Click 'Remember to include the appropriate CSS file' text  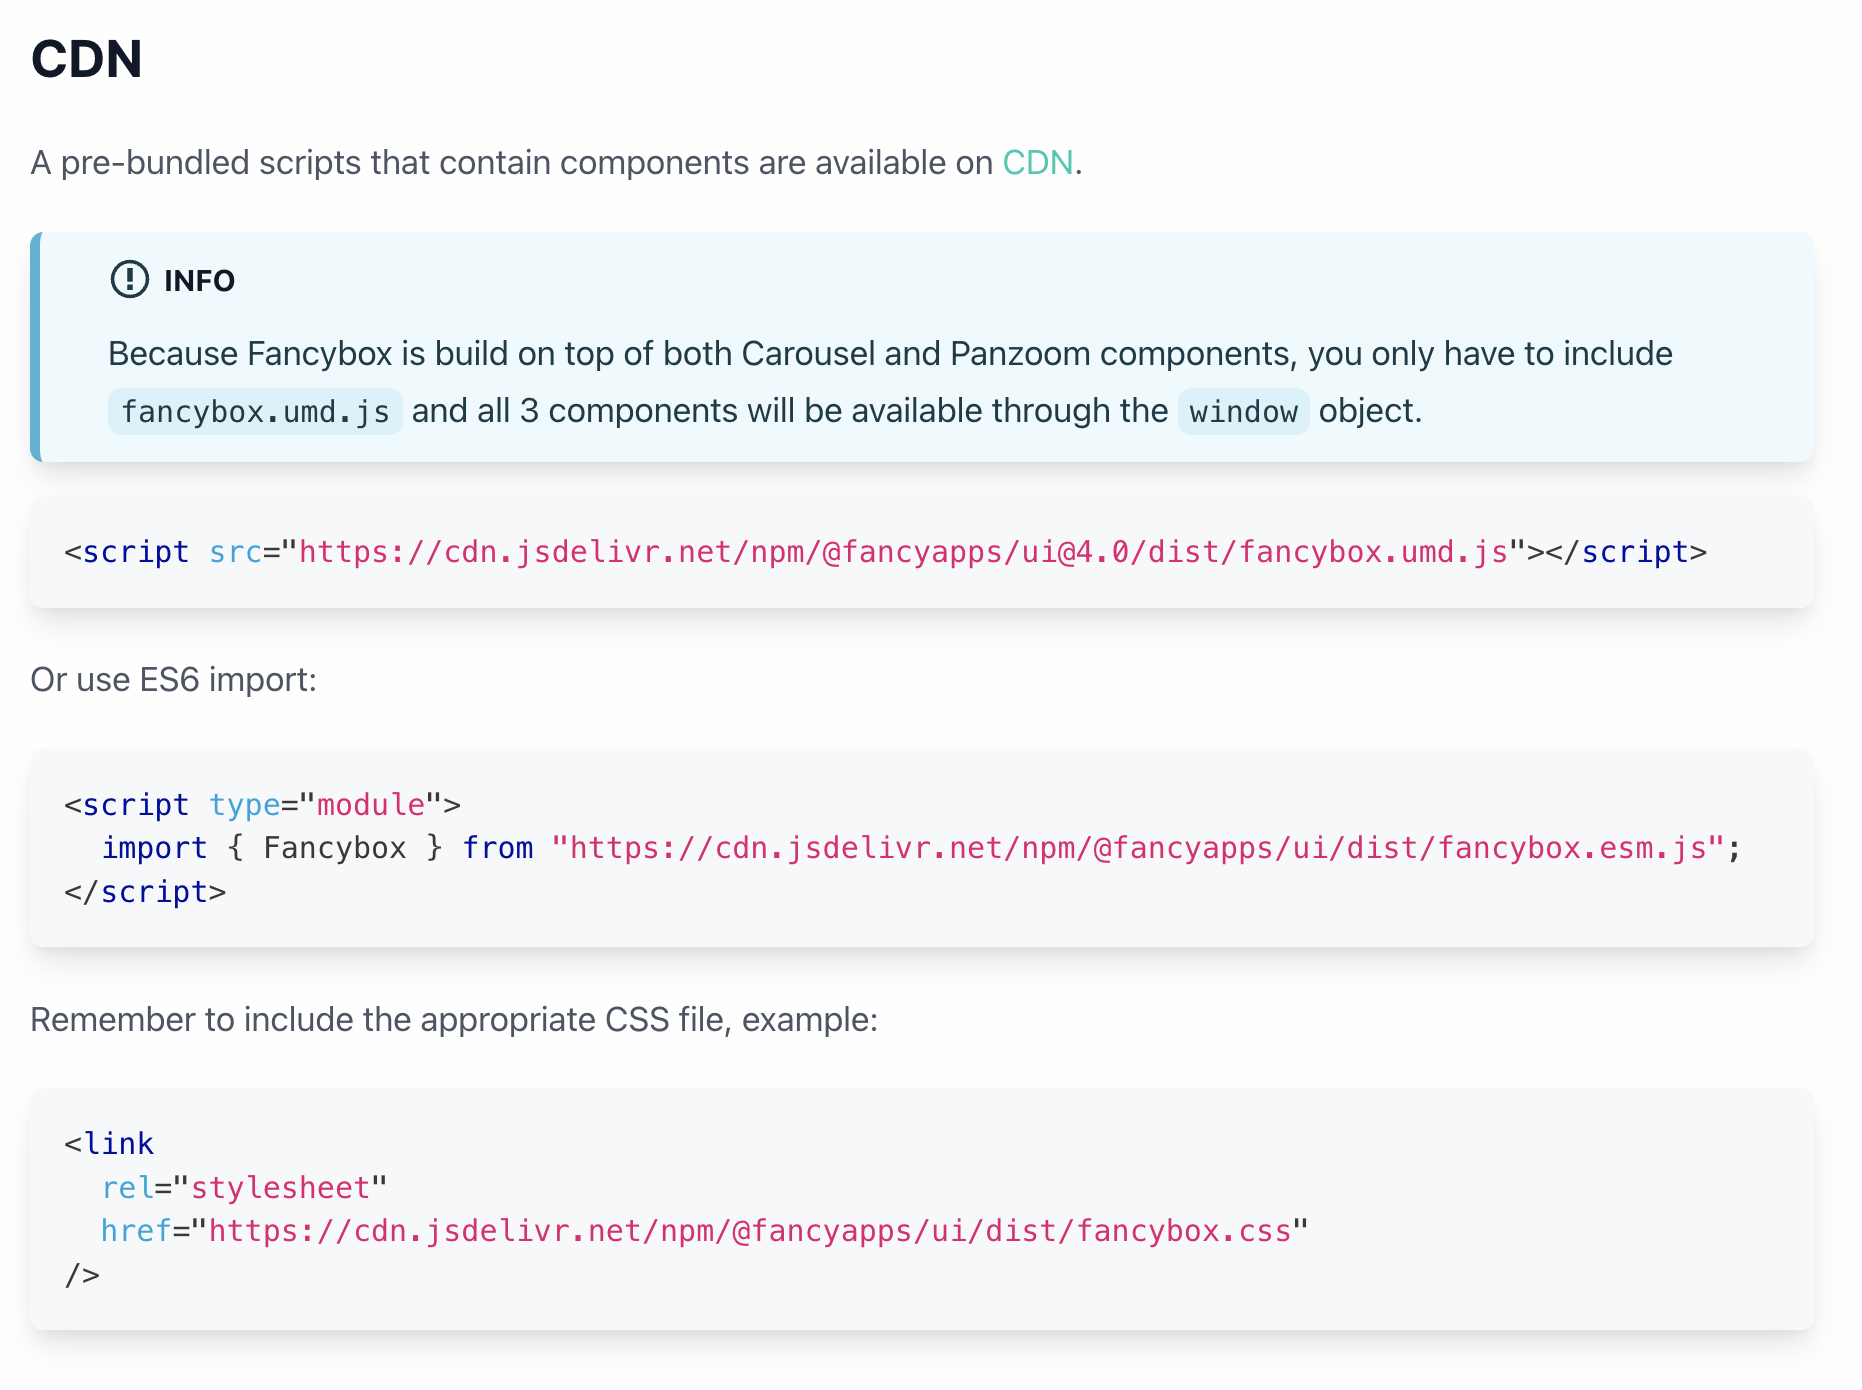454,1020
